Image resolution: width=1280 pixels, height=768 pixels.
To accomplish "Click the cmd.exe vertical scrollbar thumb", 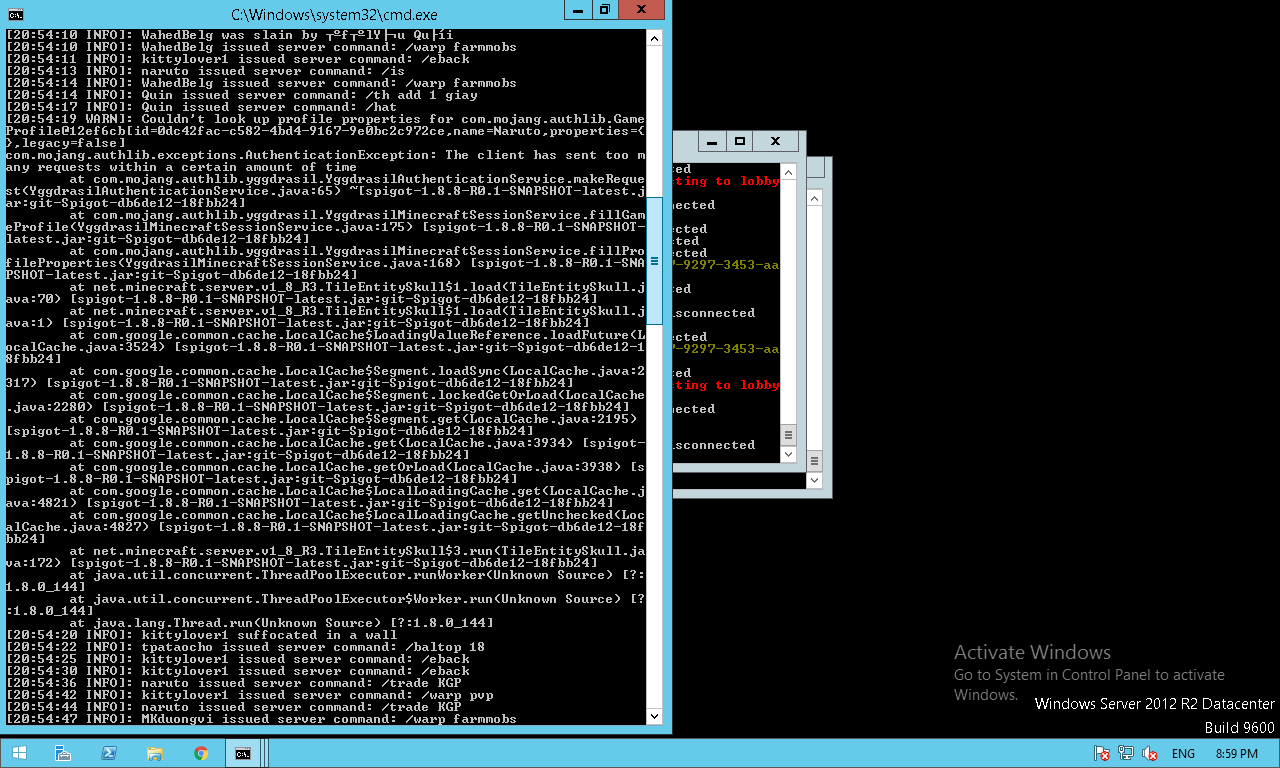I will (x=654, y=260).
